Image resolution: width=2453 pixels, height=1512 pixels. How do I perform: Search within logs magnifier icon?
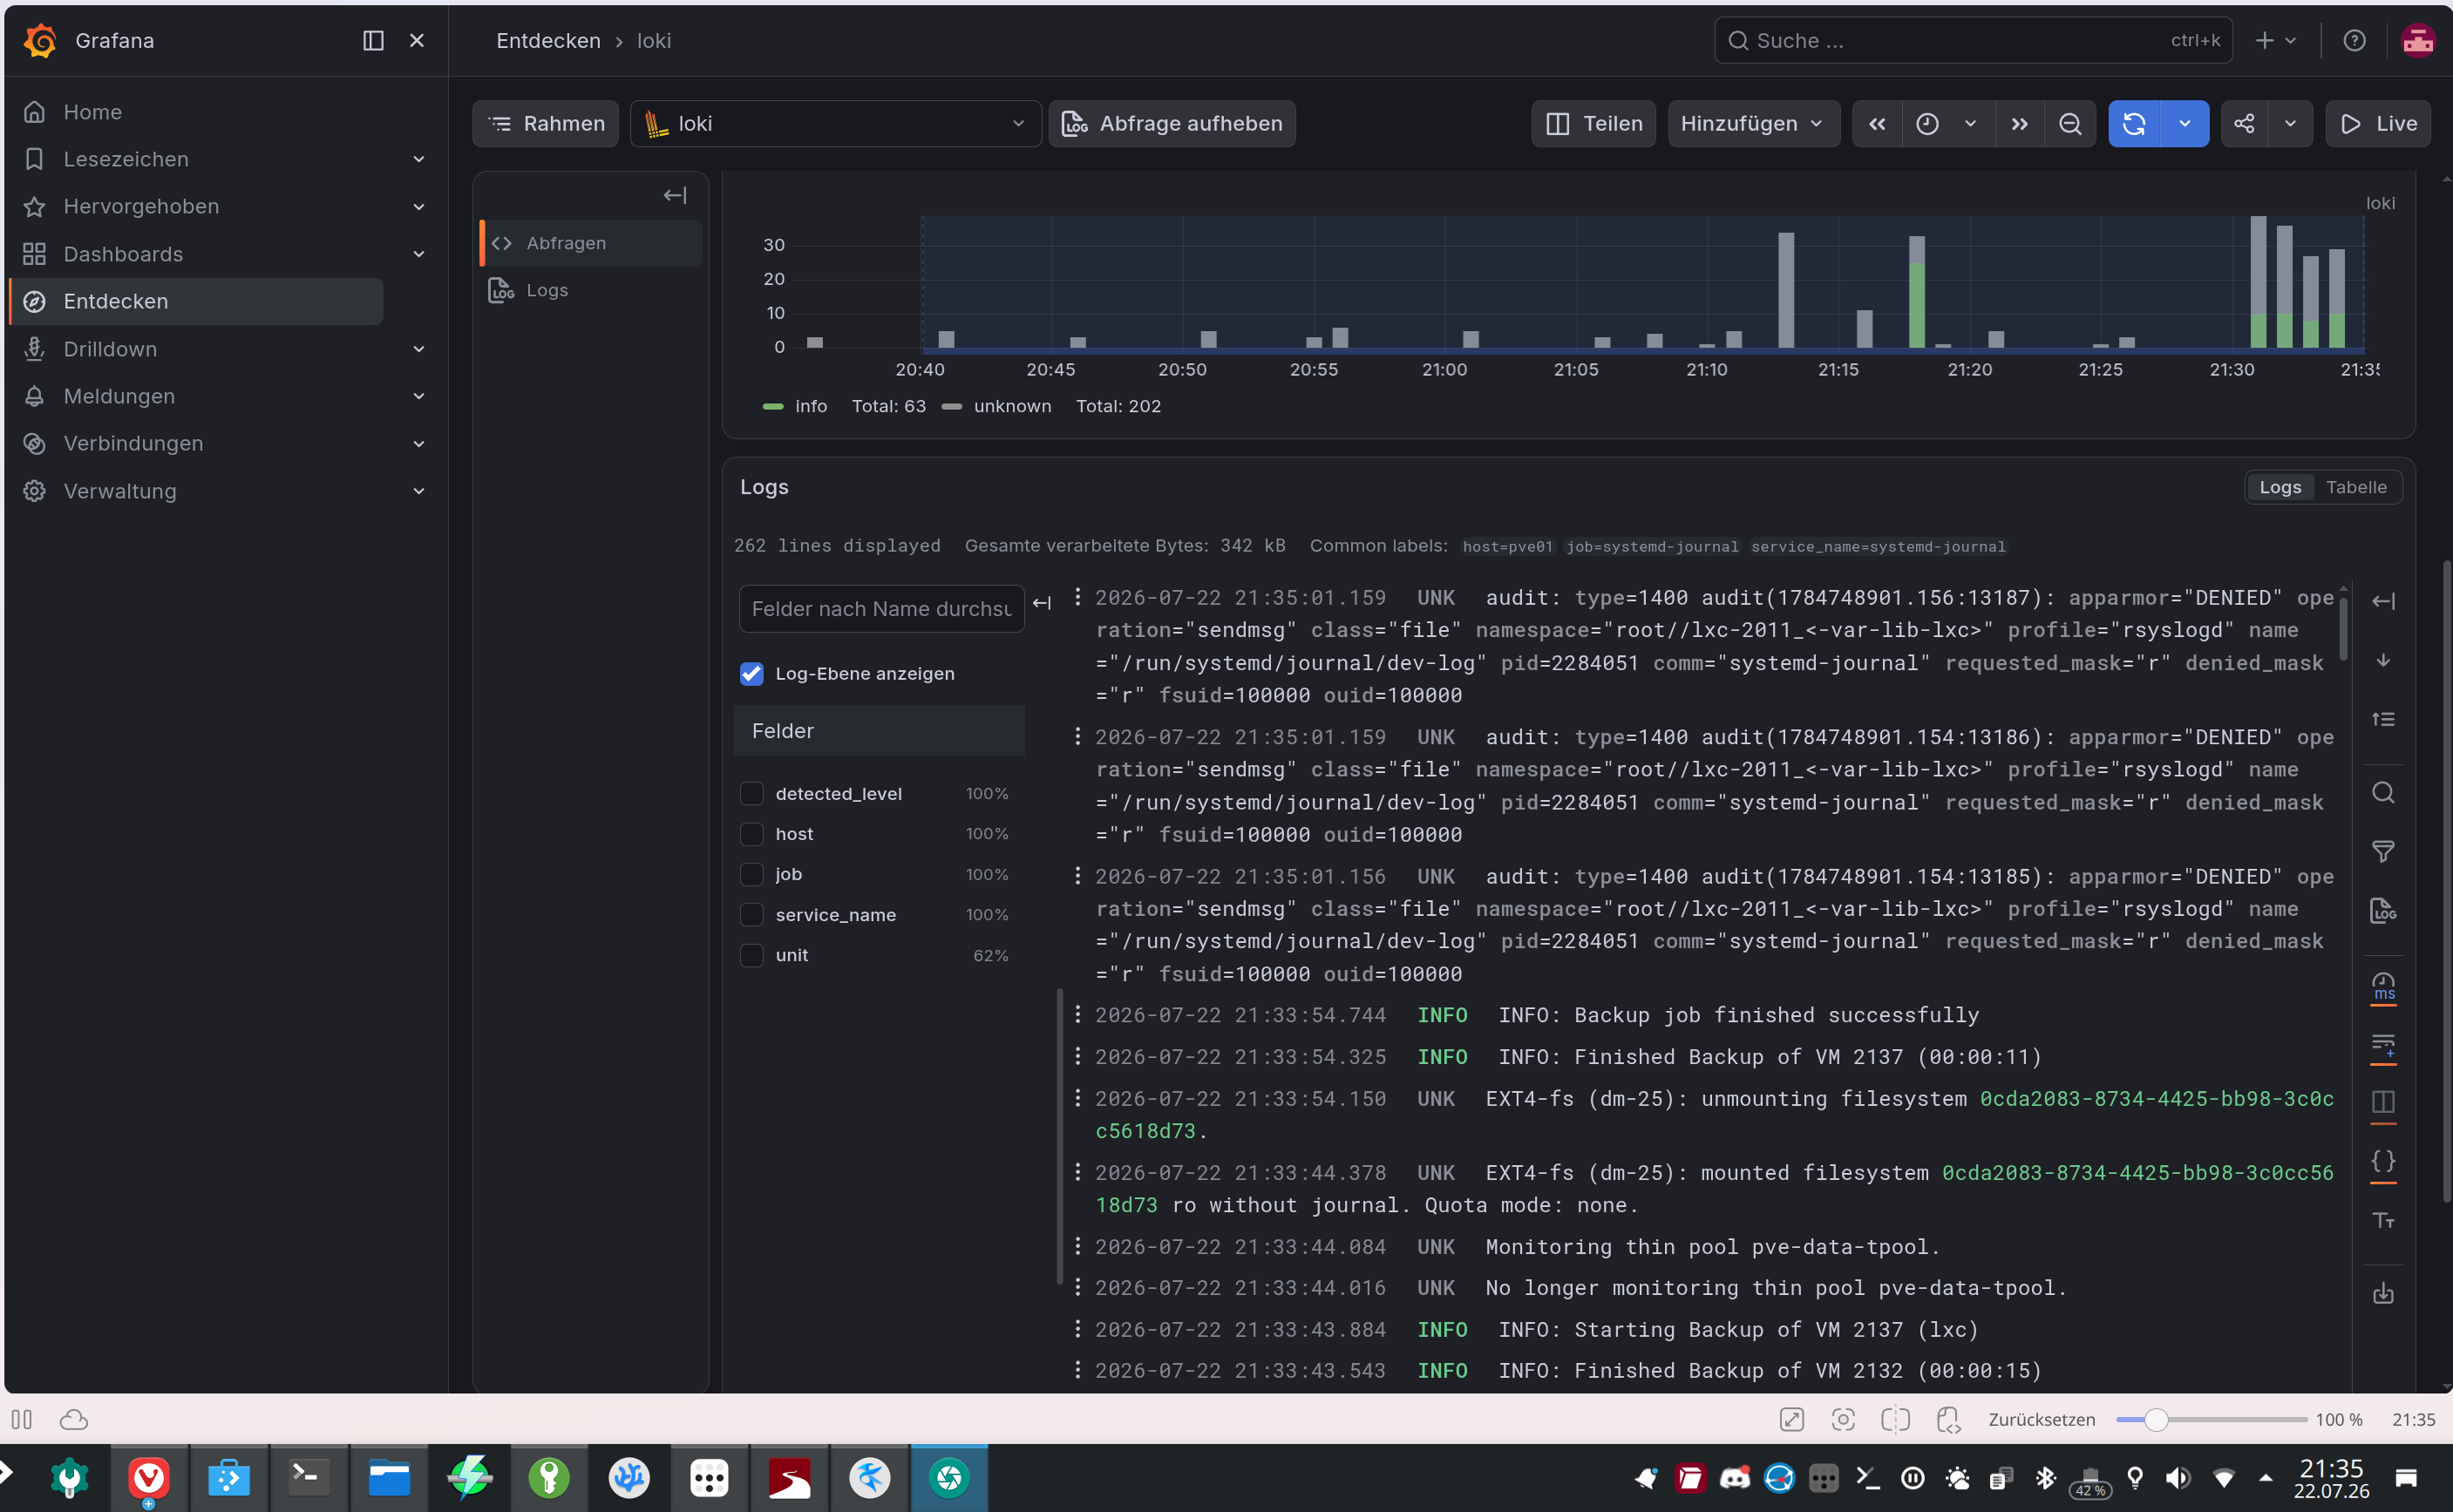(x=2383, y=793)
